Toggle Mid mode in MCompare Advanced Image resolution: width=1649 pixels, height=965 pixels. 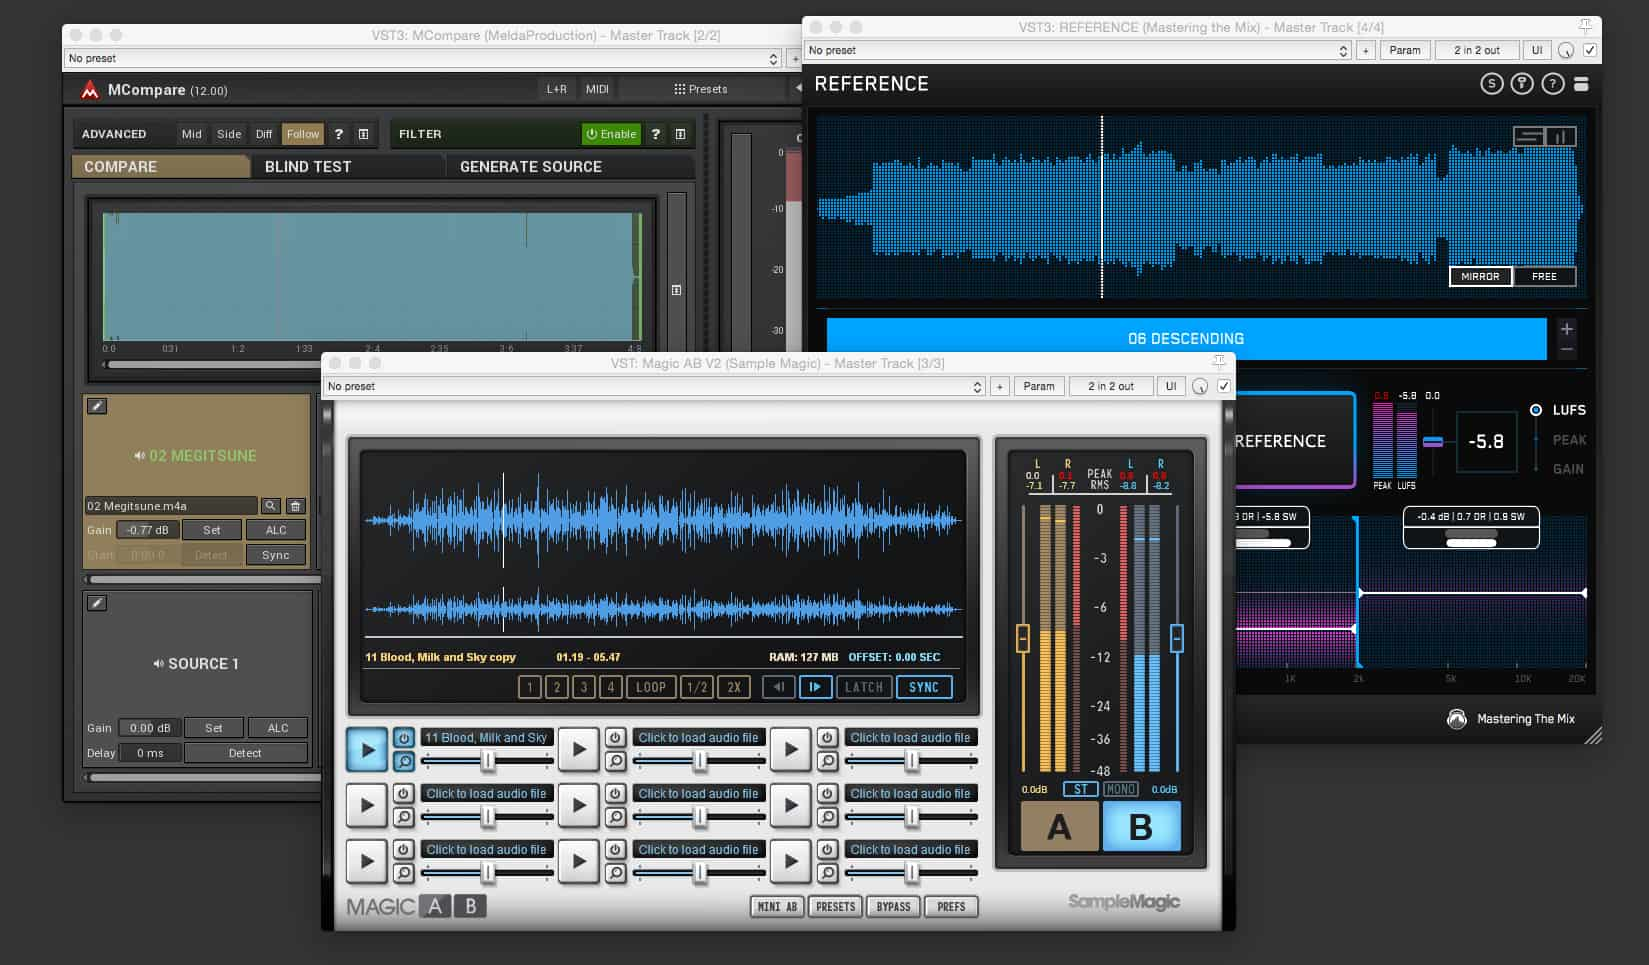tap(192, 134)
